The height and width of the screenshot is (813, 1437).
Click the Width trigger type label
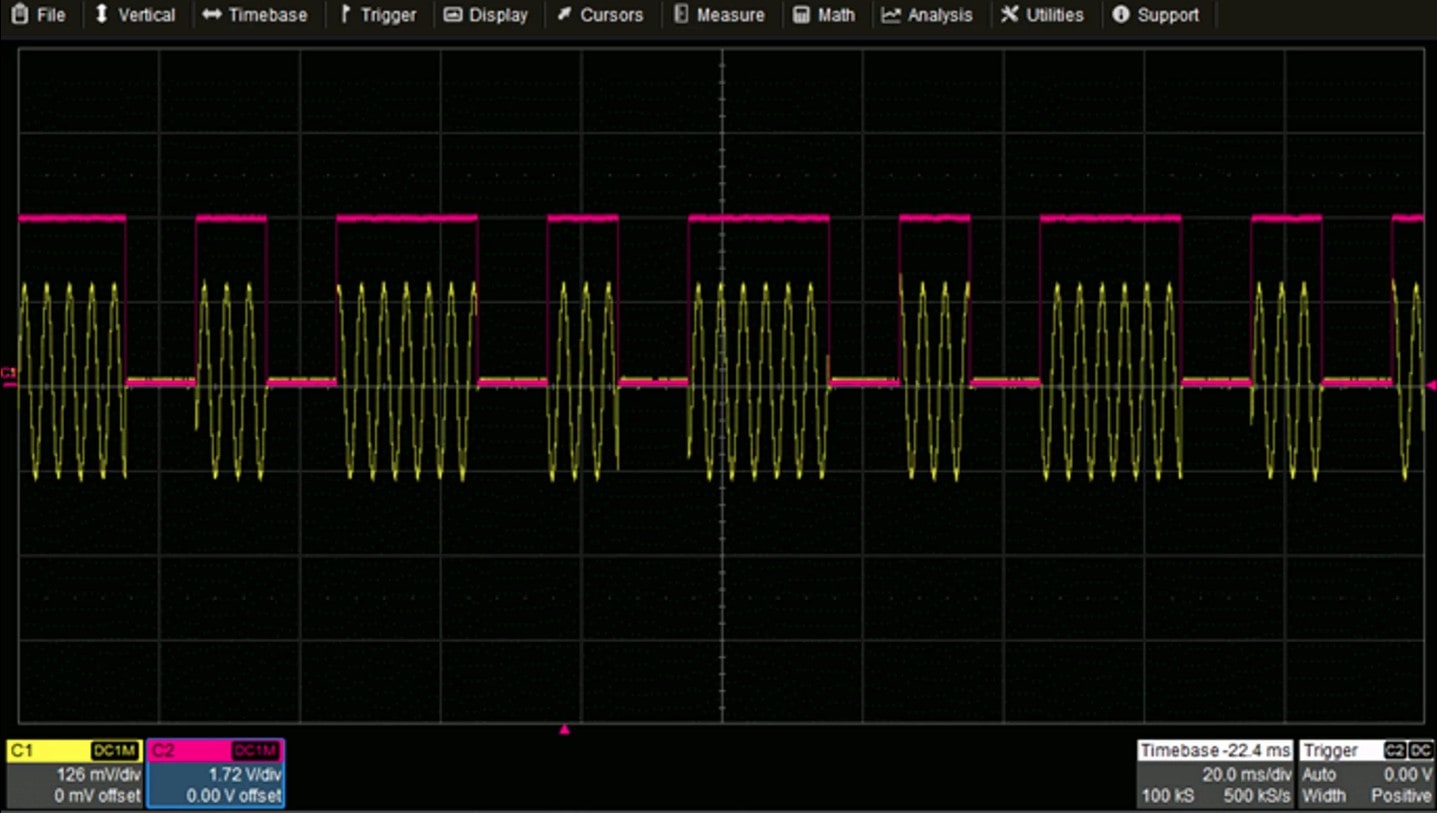tap(1322, 796)
